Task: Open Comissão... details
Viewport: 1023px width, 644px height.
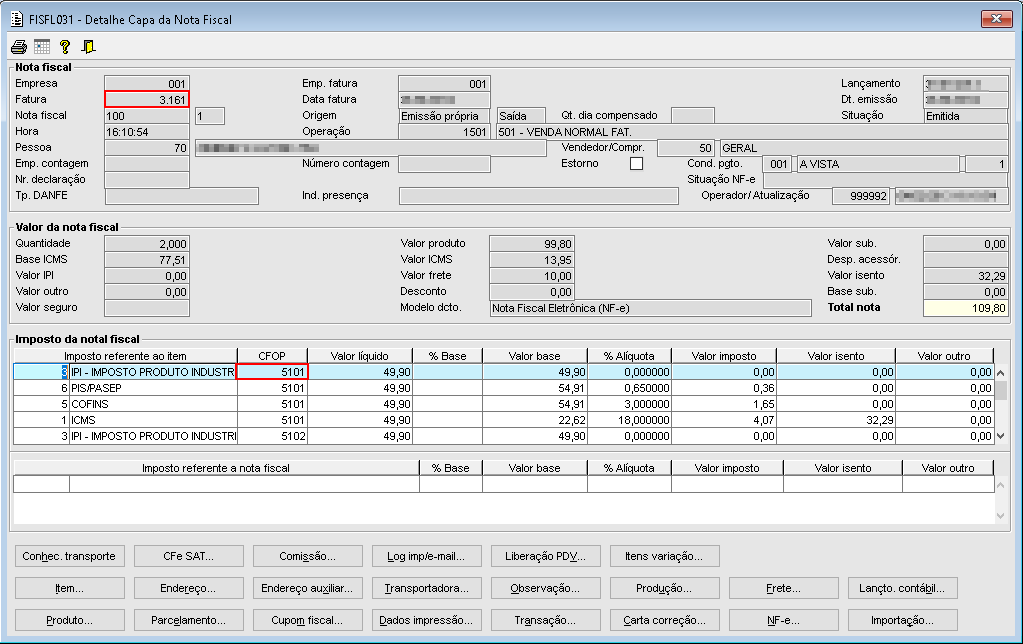Action: pos(307,557)
